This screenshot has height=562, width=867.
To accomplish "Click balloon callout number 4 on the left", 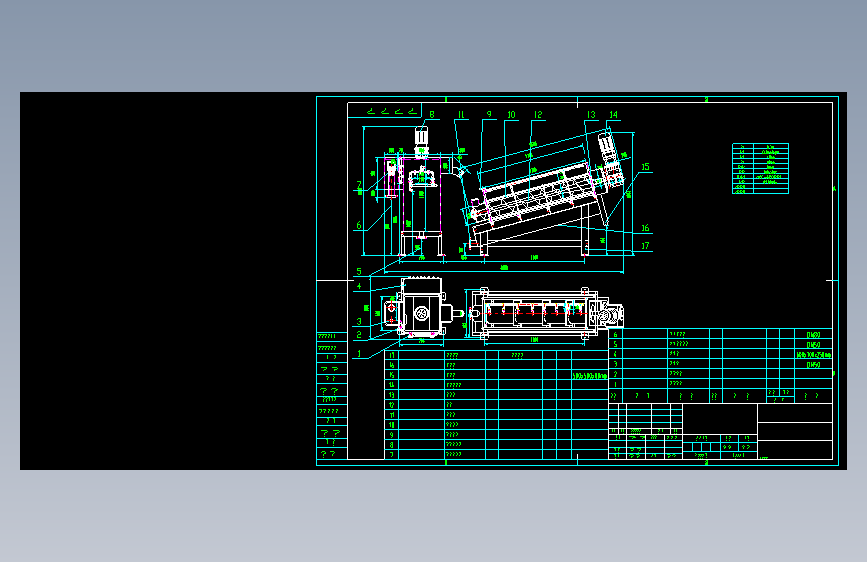I will point(359,286).
